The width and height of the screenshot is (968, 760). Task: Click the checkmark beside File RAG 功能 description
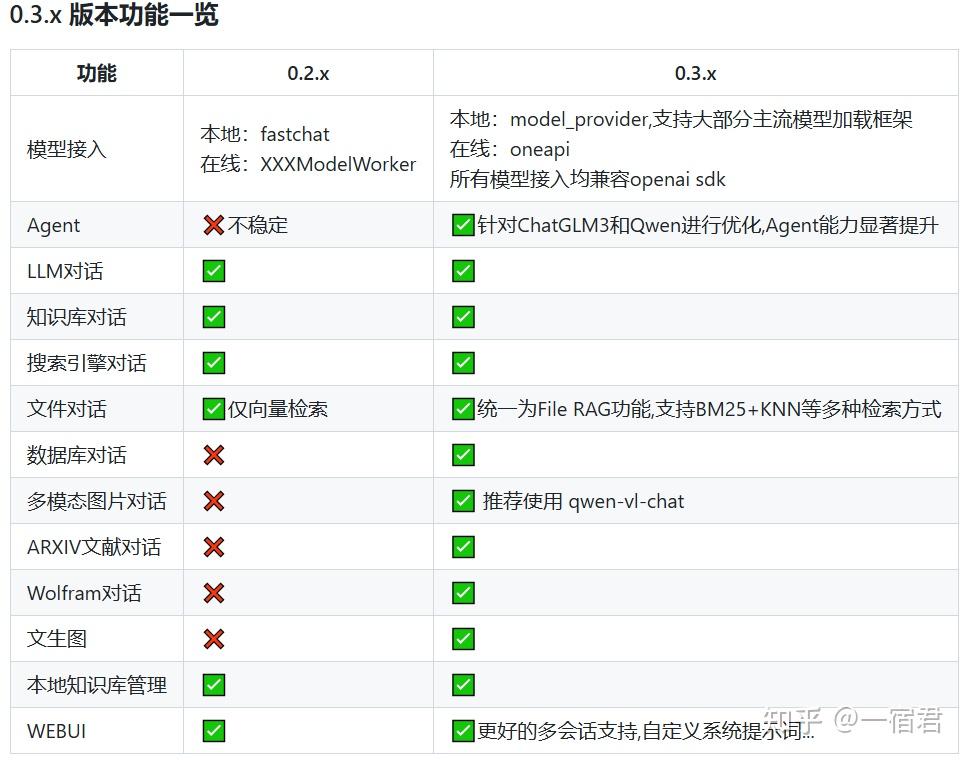pyautogui.click(x=462, y=408)
